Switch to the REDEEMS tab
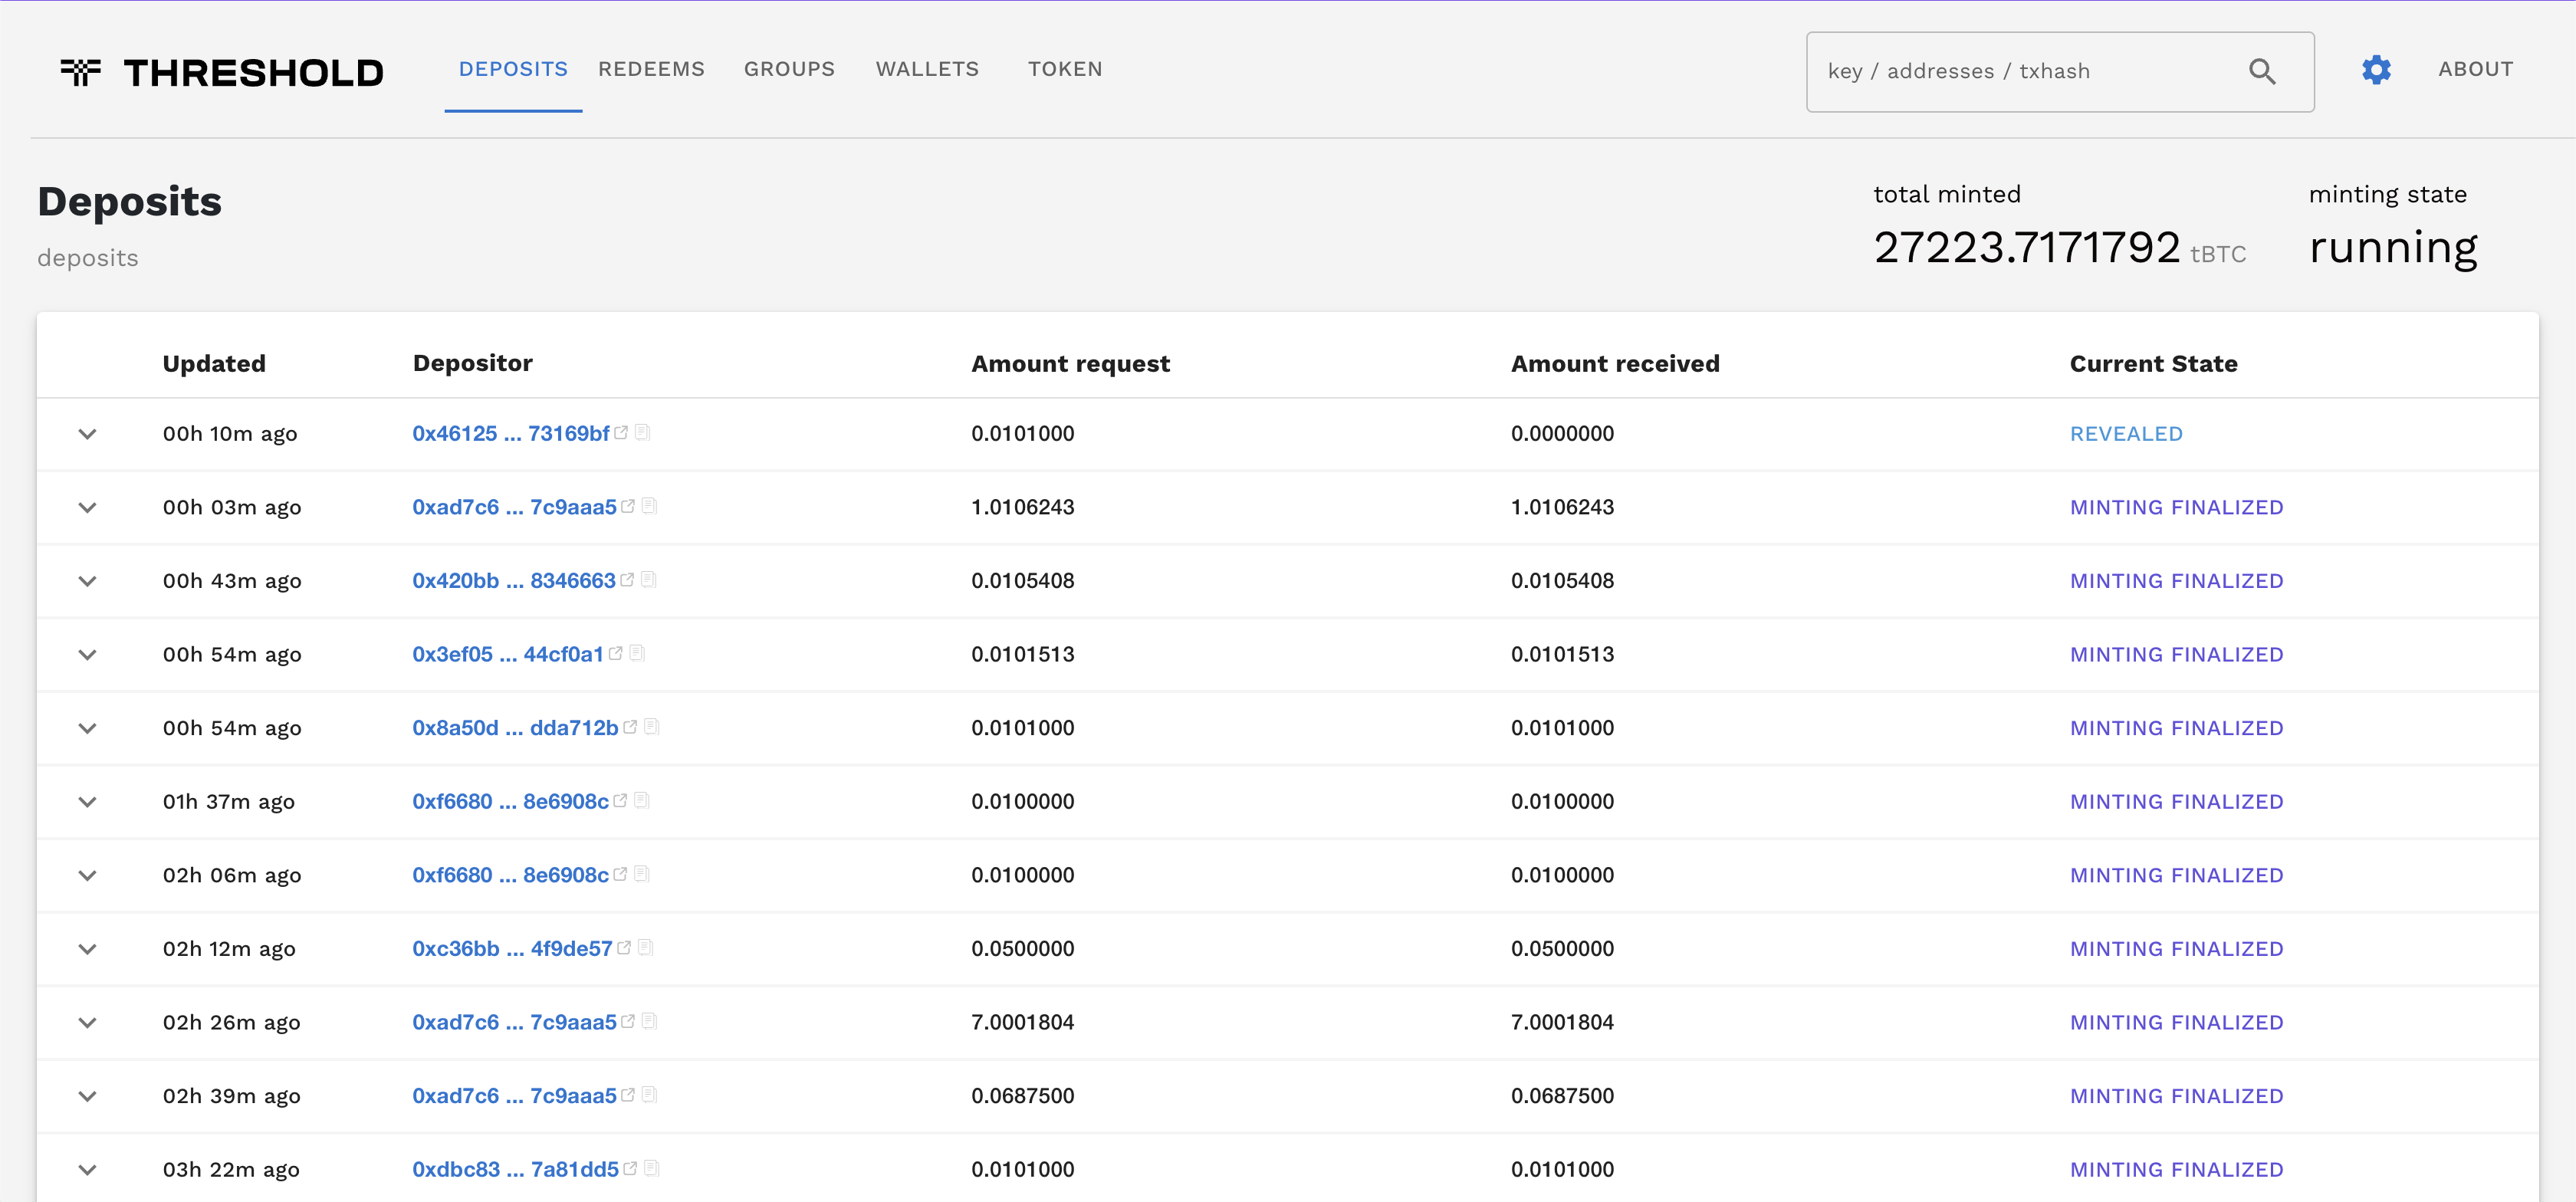Image resolution: width=2576 pixels, height=1202 pixels. [x=651, y=69]
